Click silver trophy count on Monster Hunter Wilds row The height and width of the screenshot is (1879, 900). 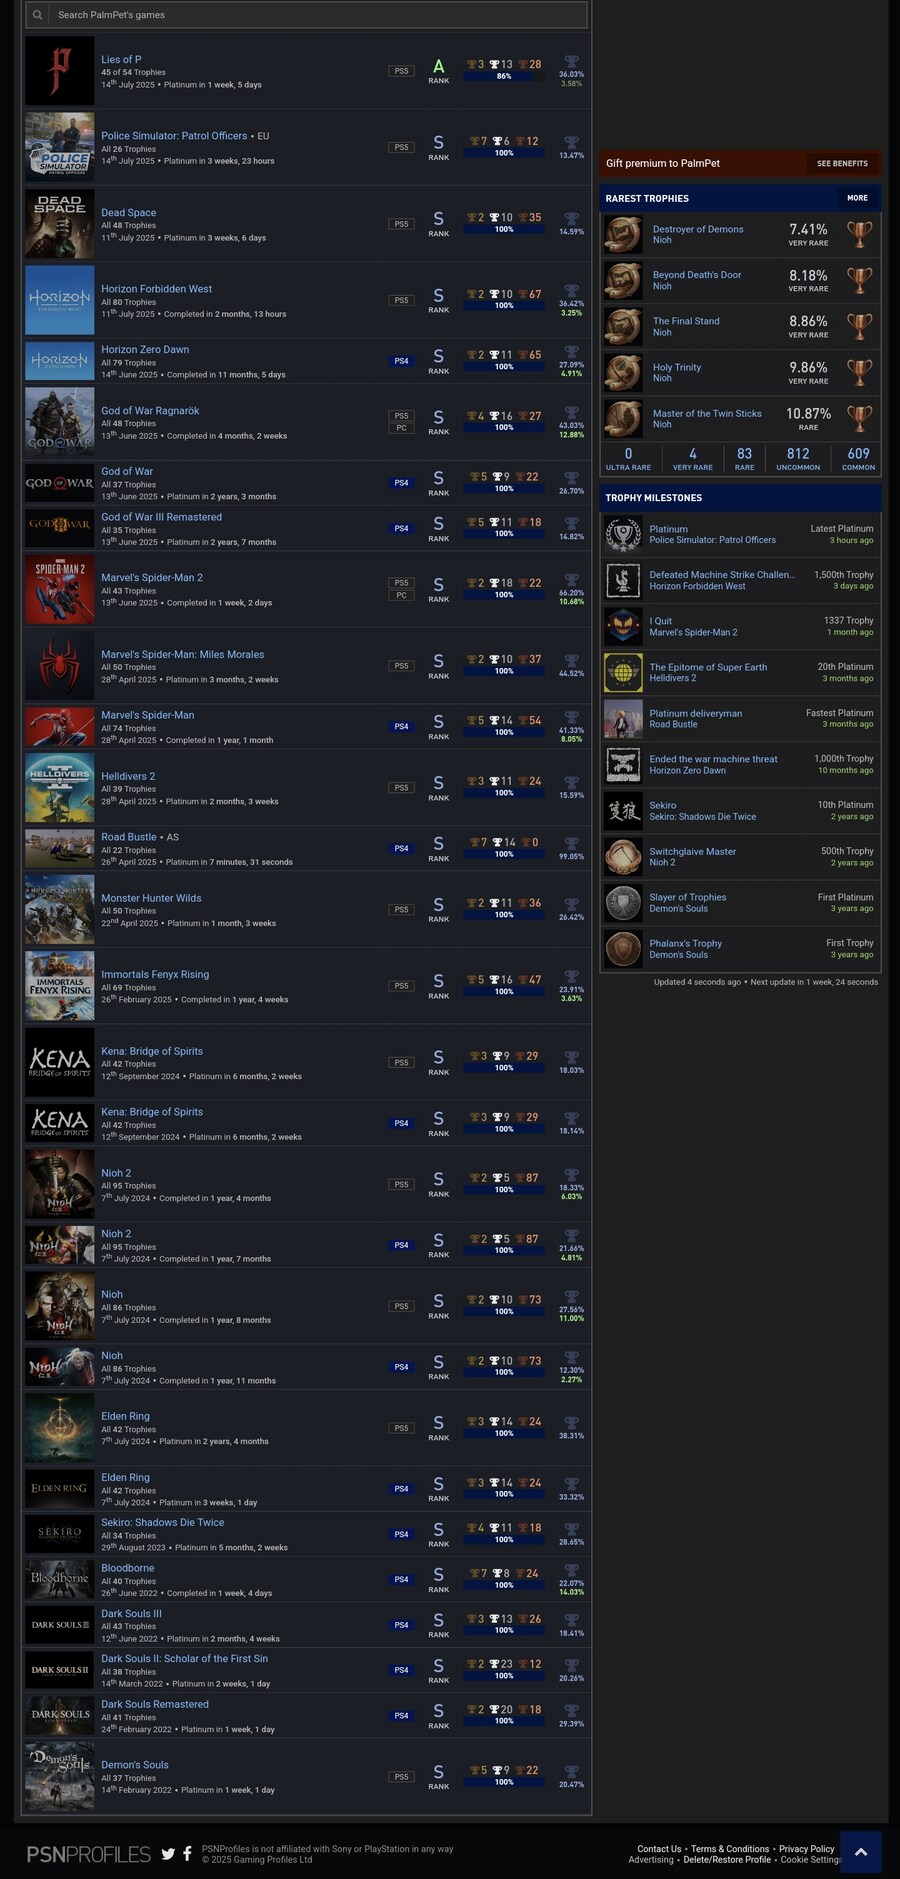pos(501,903)
